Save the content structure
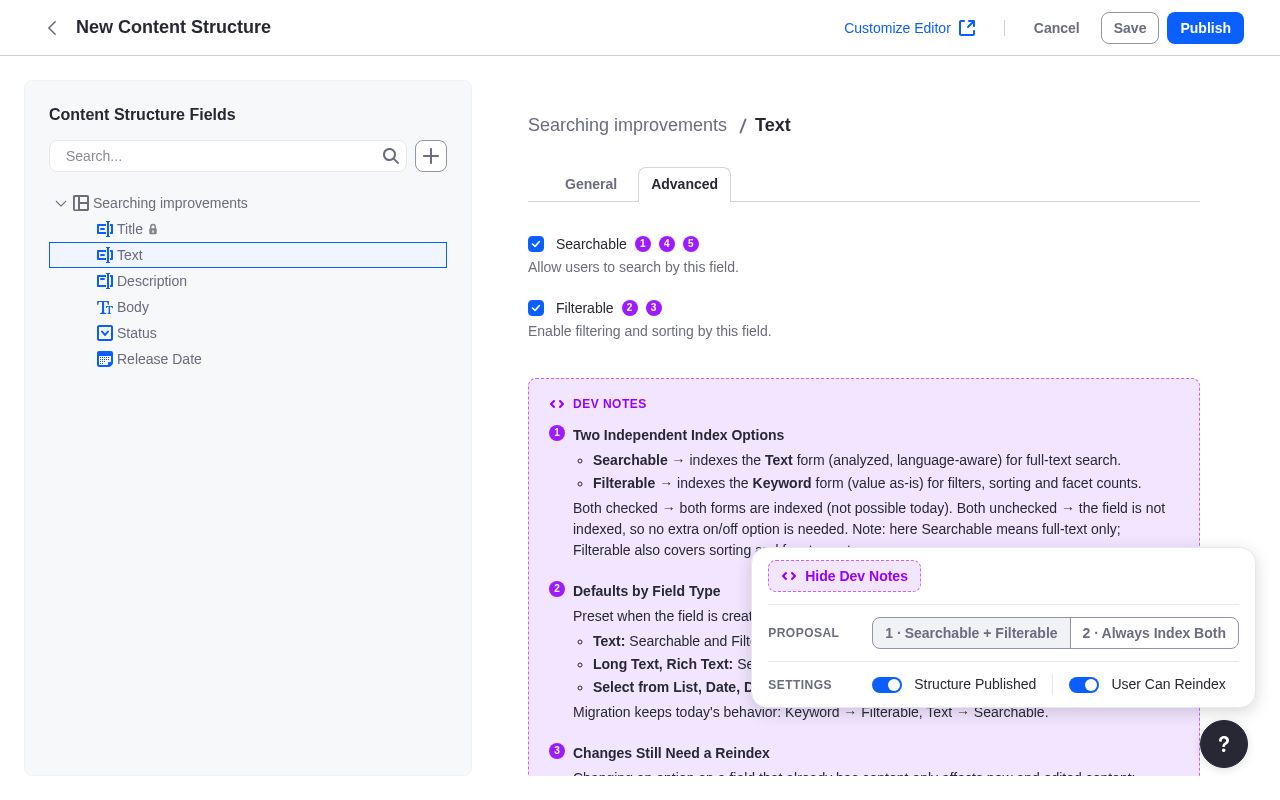The image size is (1280, 800). [1130, 28]
